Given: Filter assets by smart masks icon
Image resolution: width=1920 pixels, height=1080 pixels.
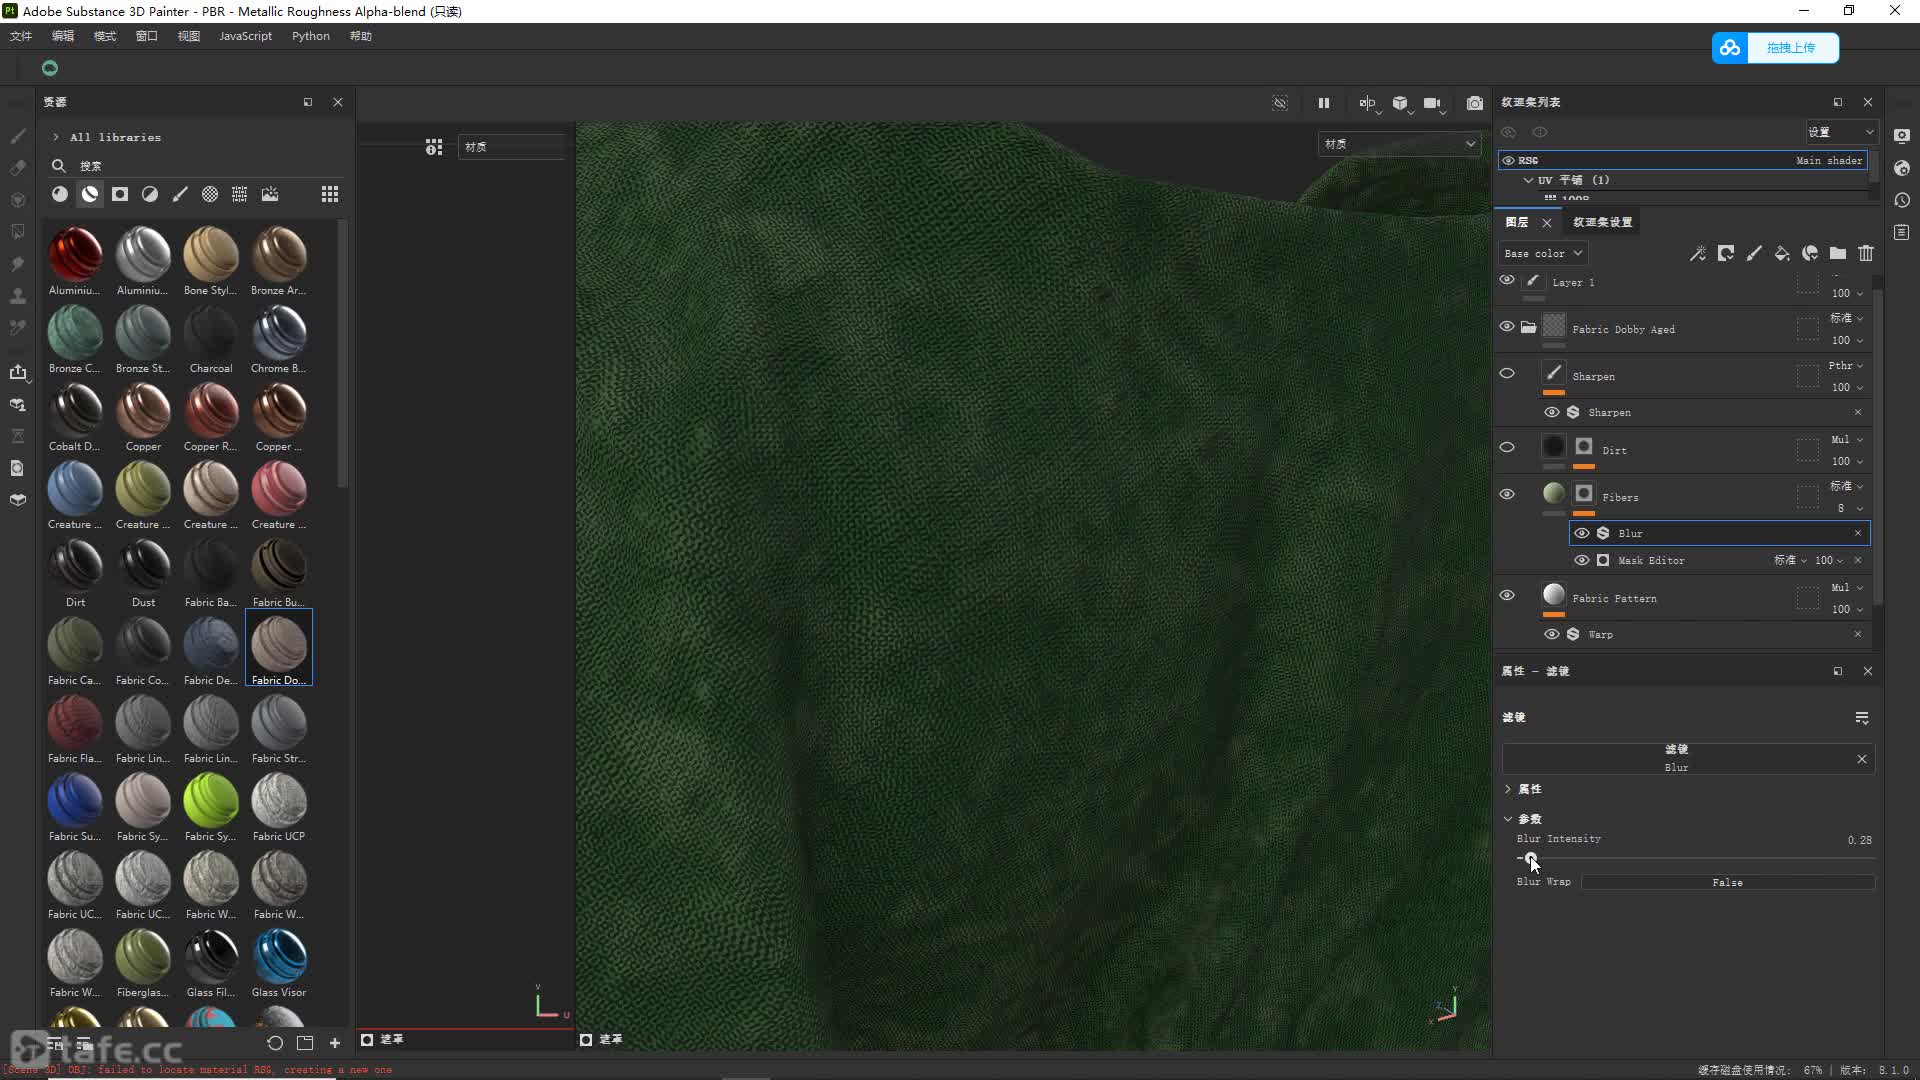Looking at the screenshot, I should click(120, 194).
